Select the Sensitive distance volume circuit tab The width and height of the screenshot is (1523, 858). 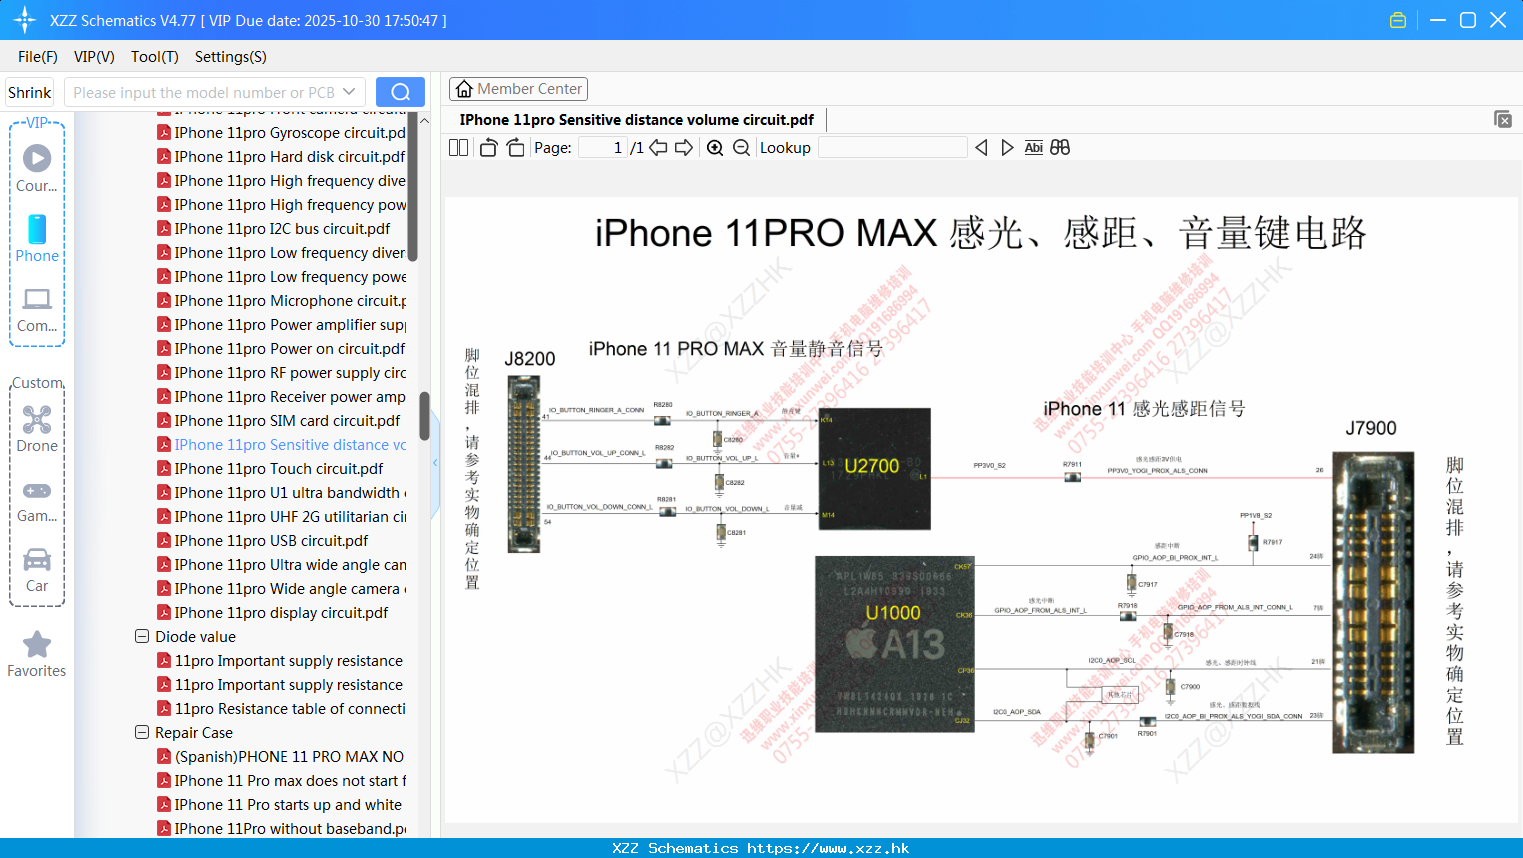click(637, 119)
